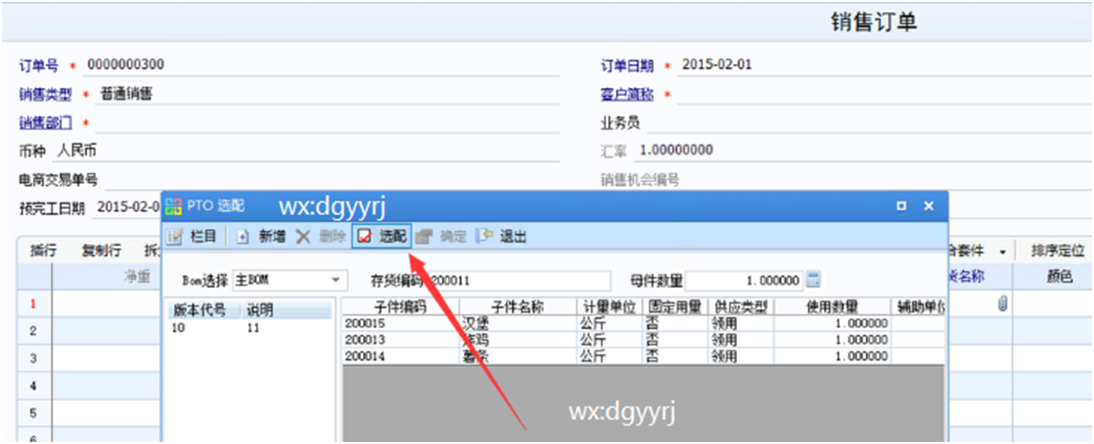Screen dimensions: 1094x444
Task: Select component row 200015
Action: pyautogui.click(x=643, y=323)
